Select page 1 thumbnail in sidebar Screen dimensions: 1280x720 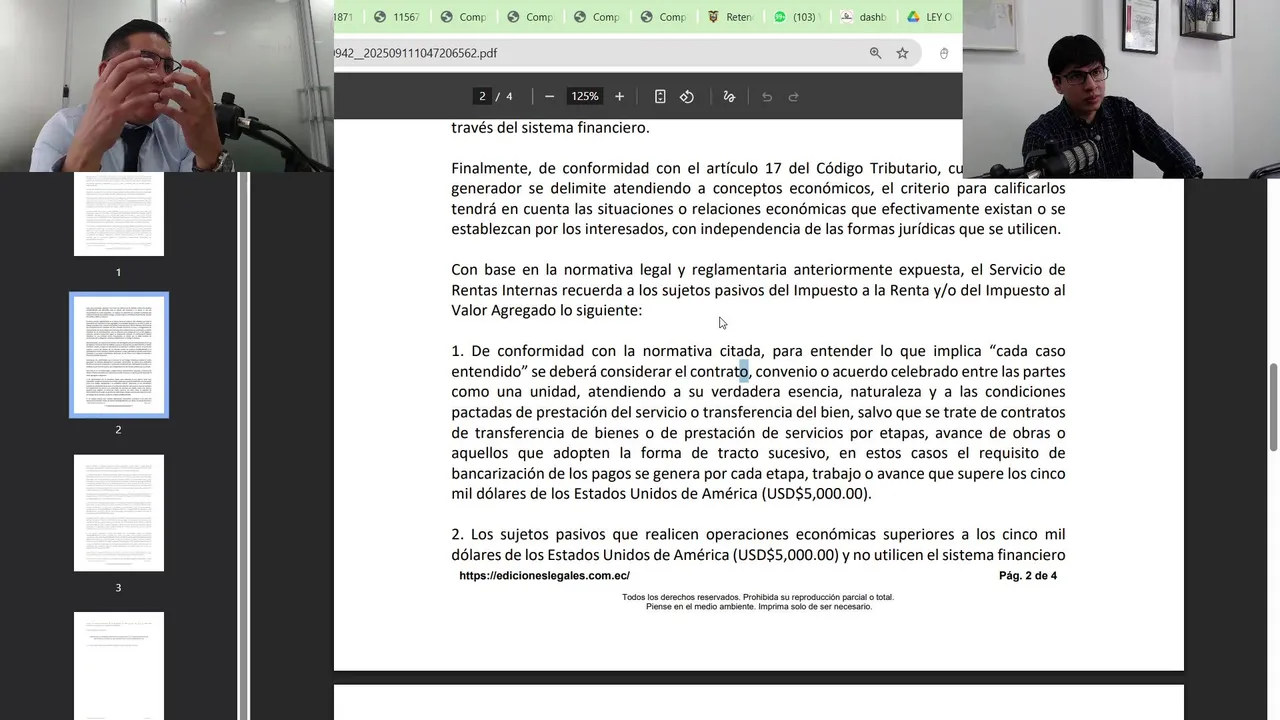click(x=119, y=214)
